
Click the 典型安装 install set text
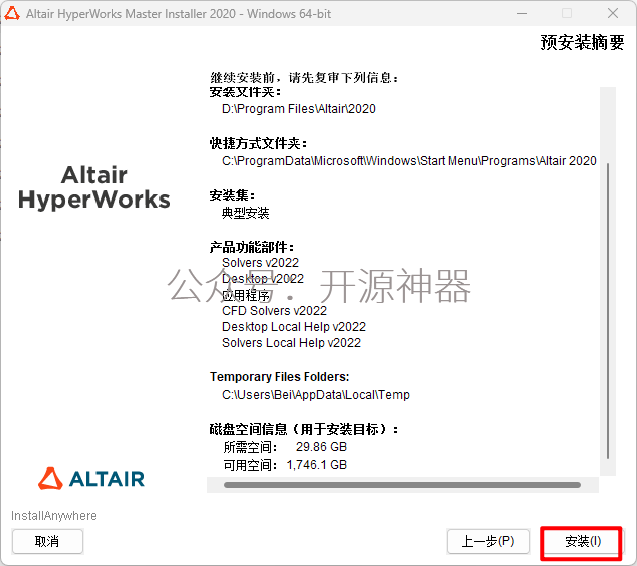pyautogui.click(x=245, y=213)
